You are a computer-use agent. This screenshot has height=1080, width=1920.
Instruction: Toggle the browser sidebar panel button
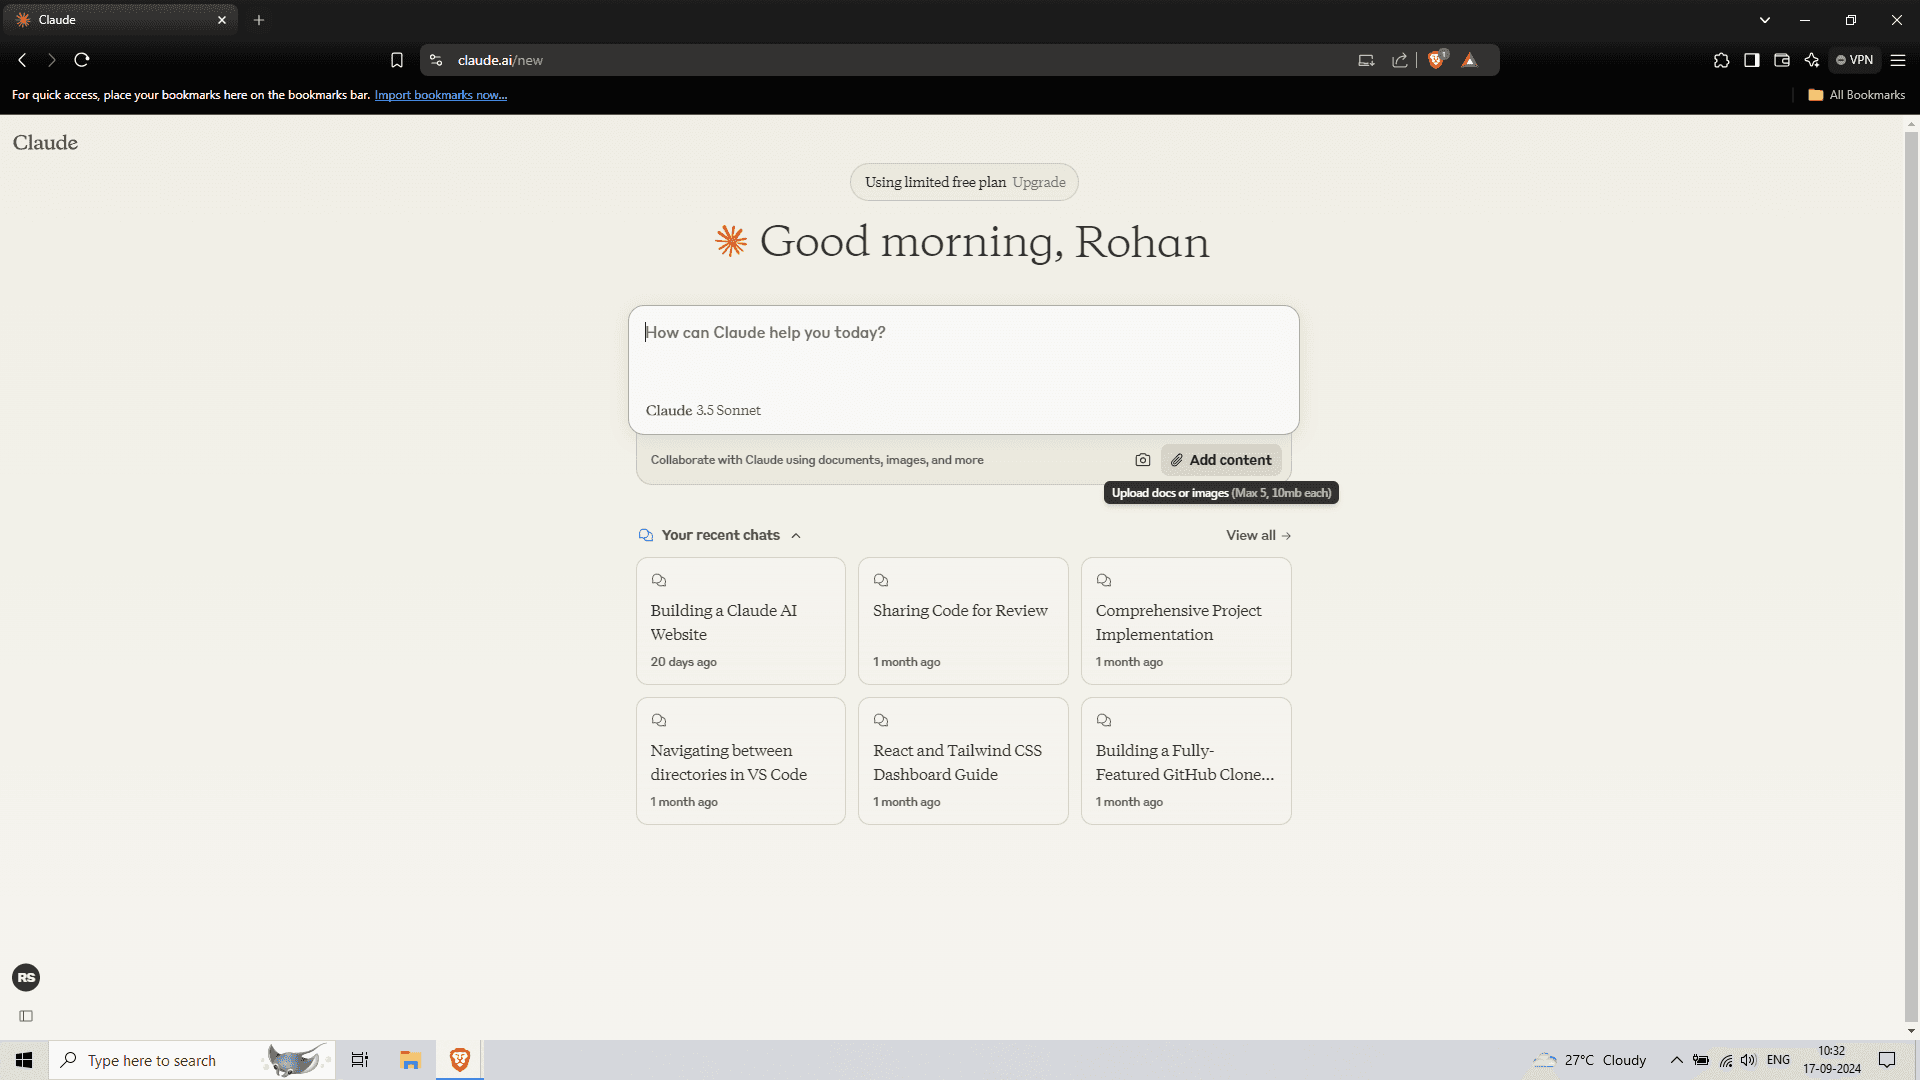click(1751, 60)
